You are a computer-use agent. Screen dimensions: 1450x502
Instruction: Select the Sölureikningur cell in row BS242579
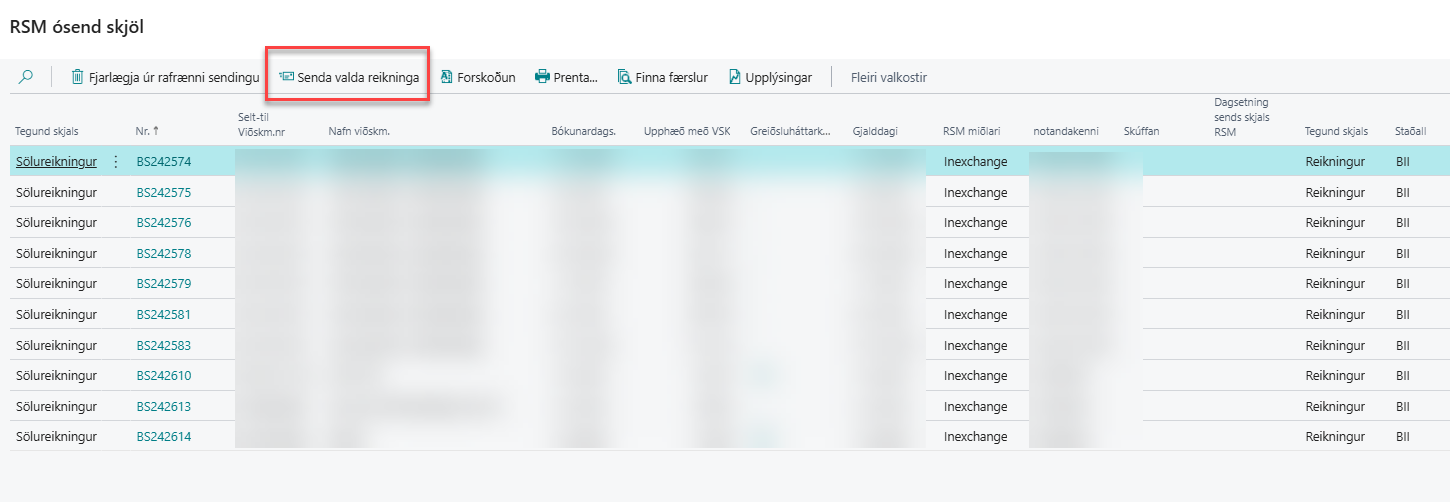tap(56, 284)
